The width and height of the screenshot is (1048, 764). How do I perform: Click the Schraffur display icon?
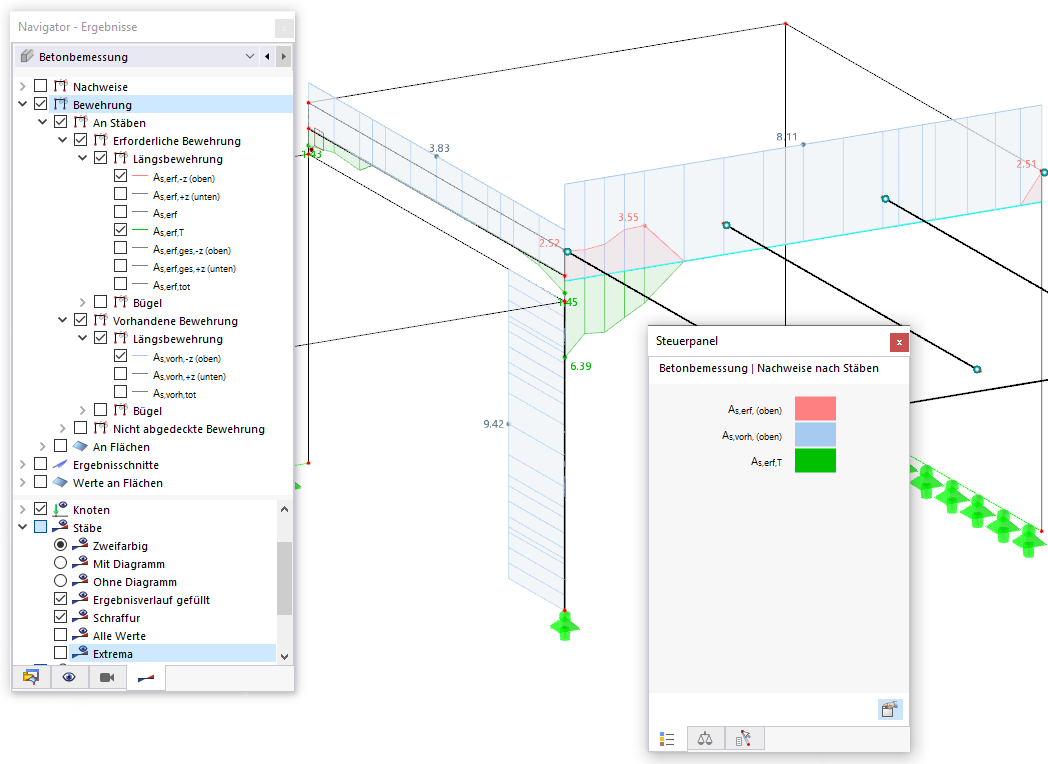pyautogui.click(x=80, y=616)
